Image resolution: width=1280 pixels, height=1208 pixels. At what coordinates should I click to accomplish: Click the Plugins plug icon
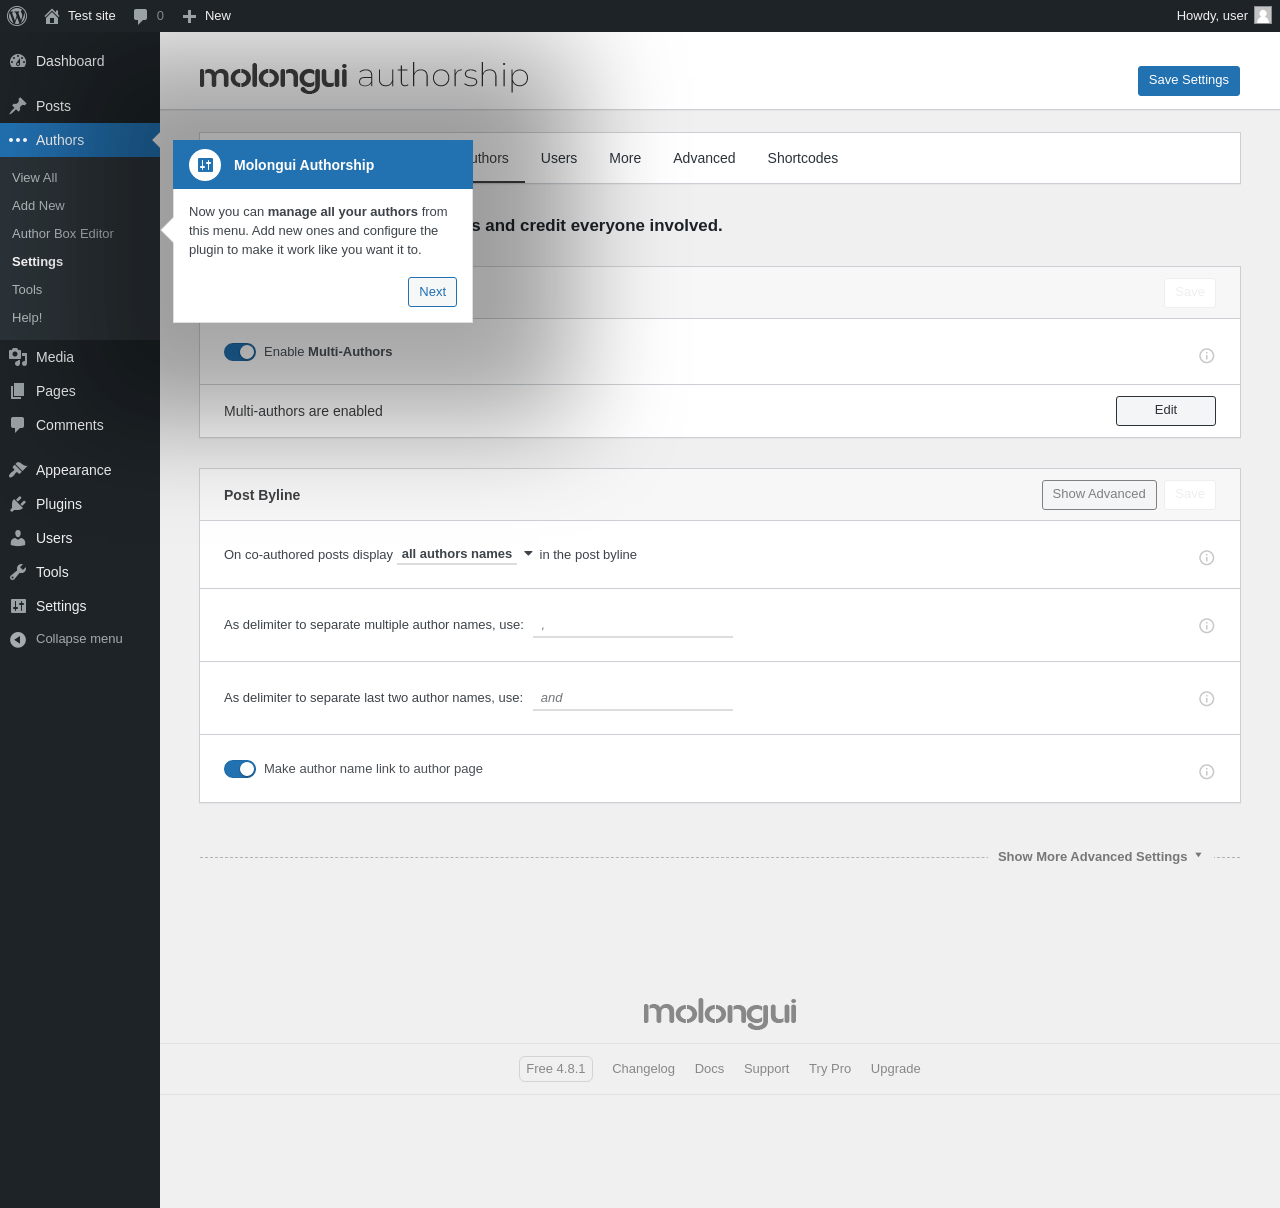tap(18, 504)
